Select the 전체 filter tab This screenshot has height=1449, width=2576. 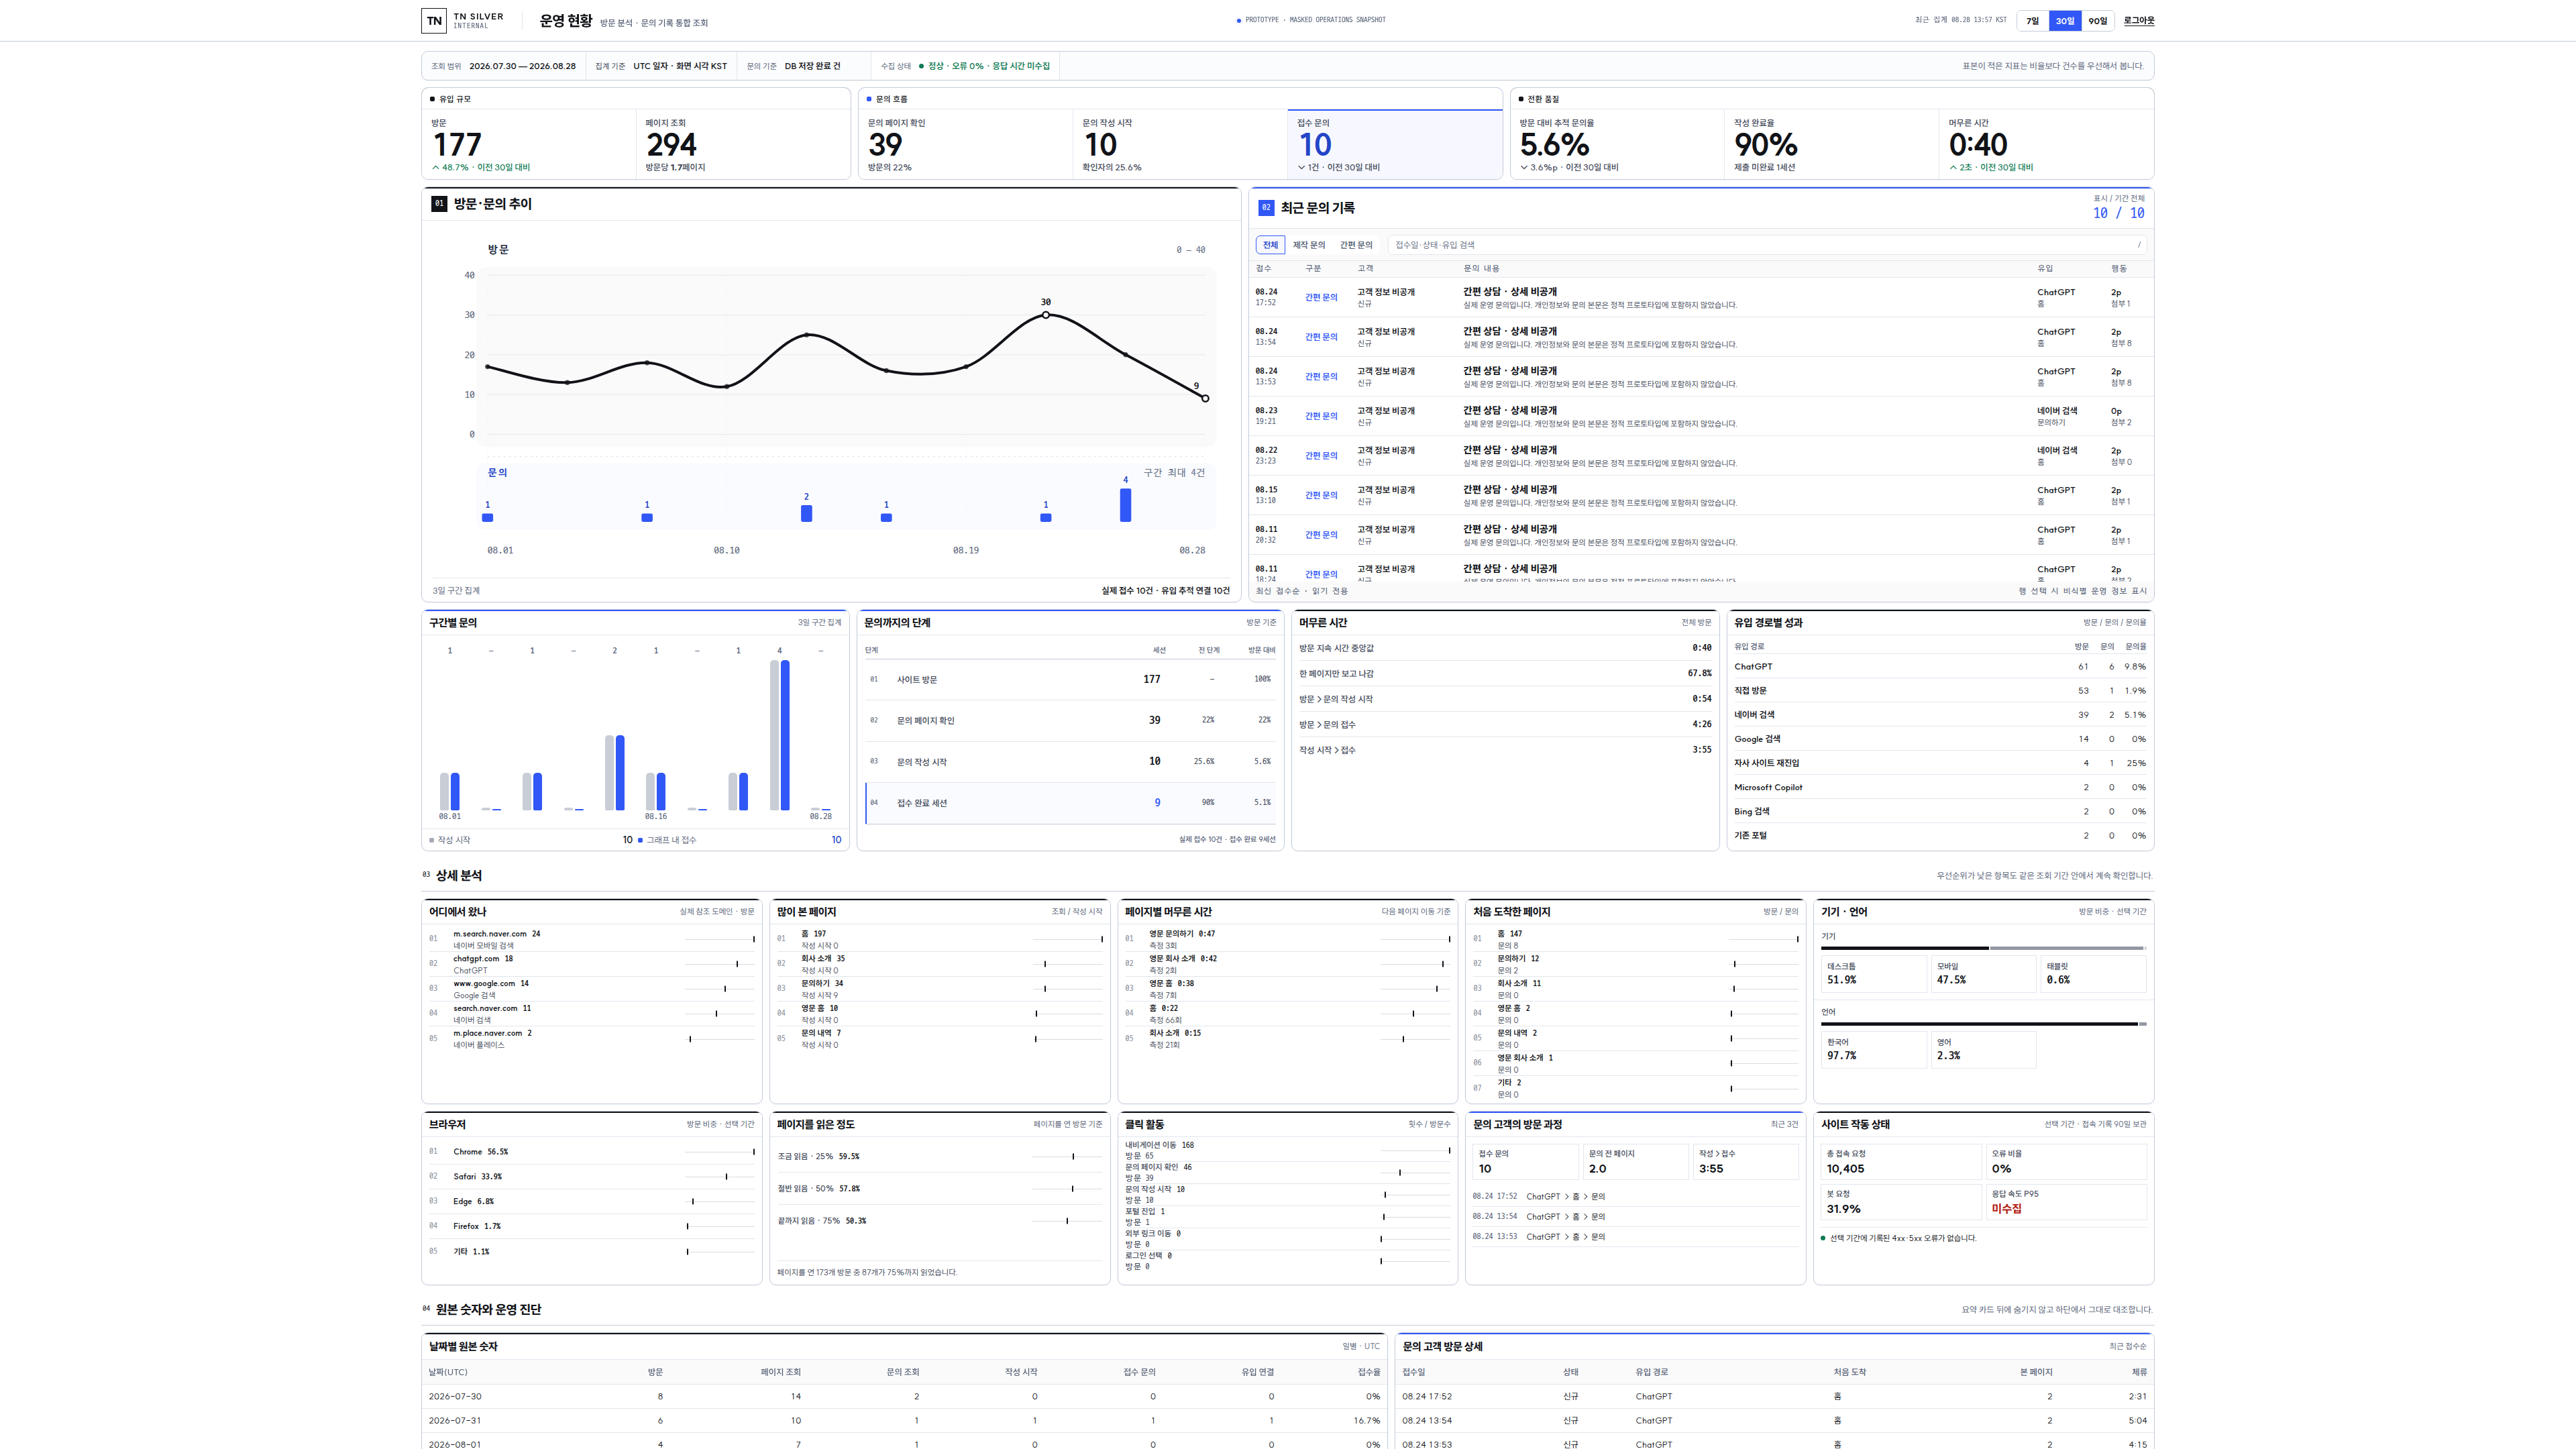[1270, 245]
